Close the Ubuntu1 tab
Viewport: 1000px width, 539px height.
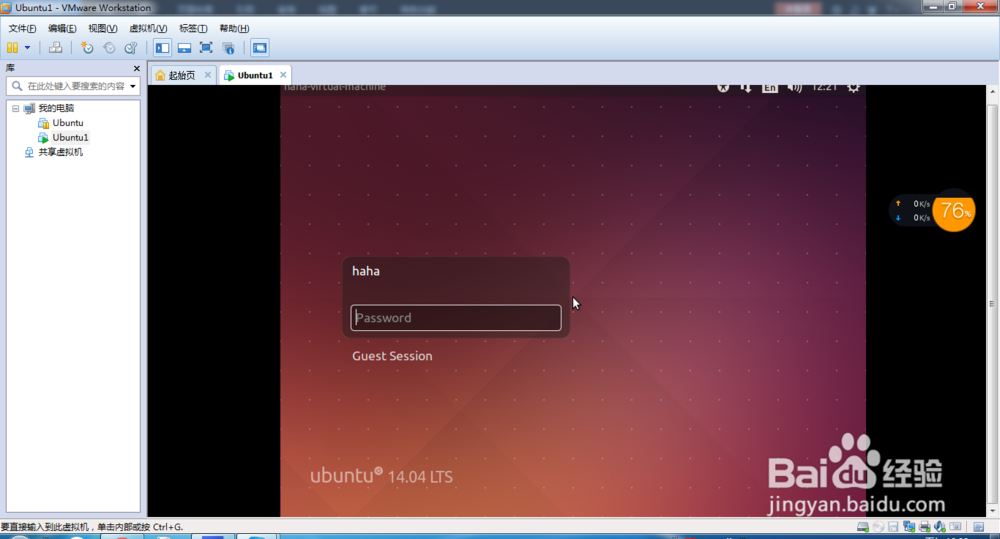(x=283, y=75)
